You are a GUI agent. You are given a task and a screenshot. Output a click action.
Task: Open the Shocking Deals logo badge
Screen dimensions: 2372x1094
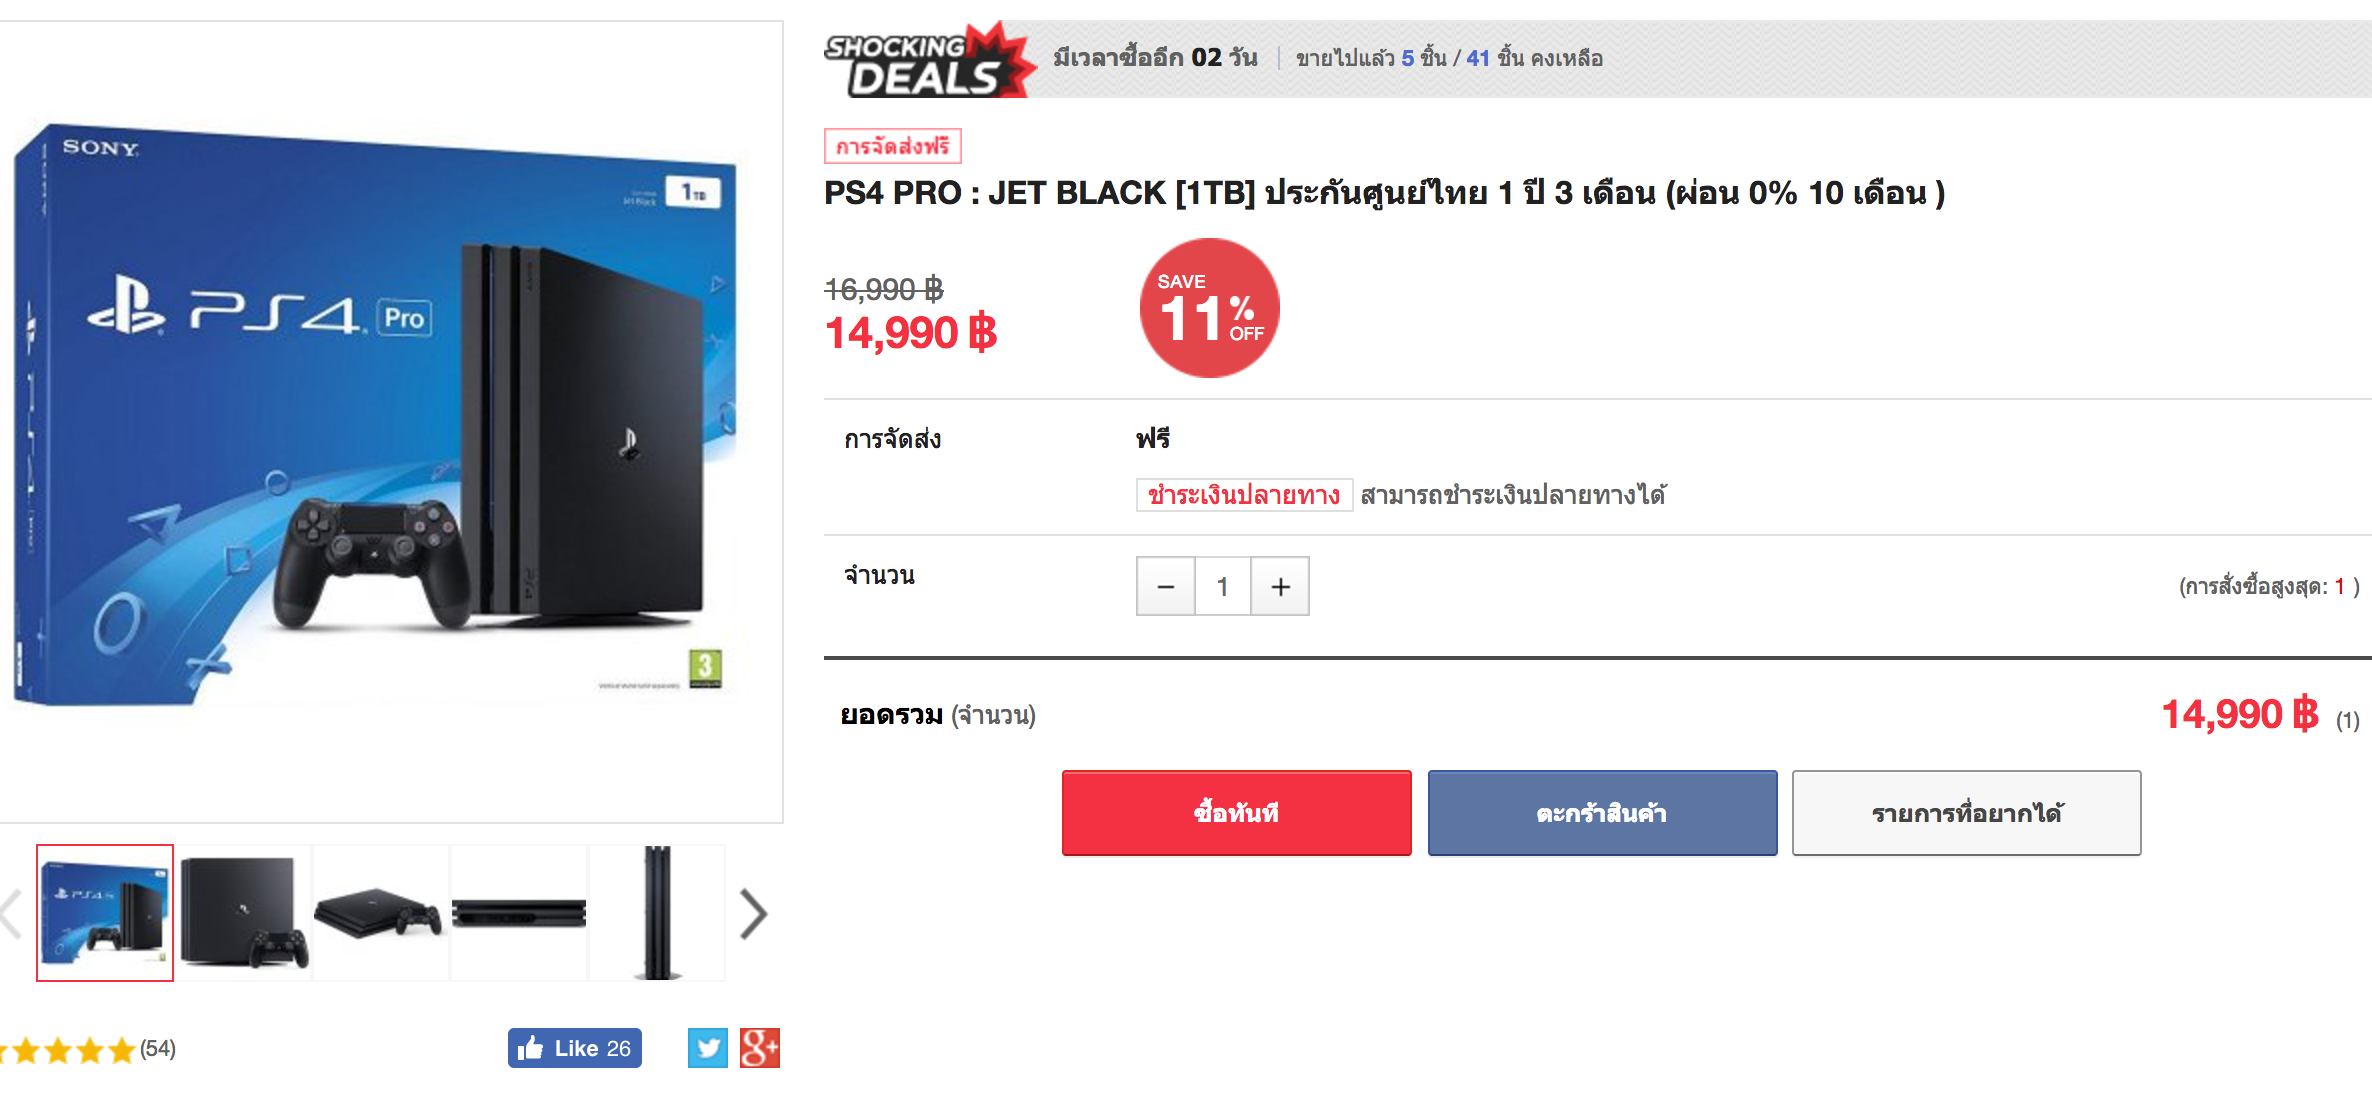[x=930, y=60]
